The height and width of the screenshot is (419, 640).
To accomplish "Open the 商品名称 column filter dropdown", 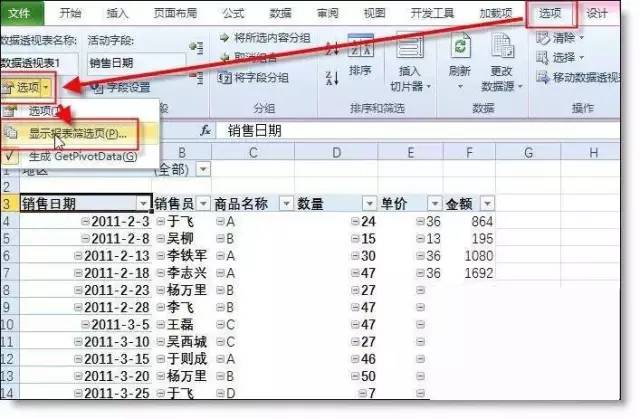I will tap(286, 203).
